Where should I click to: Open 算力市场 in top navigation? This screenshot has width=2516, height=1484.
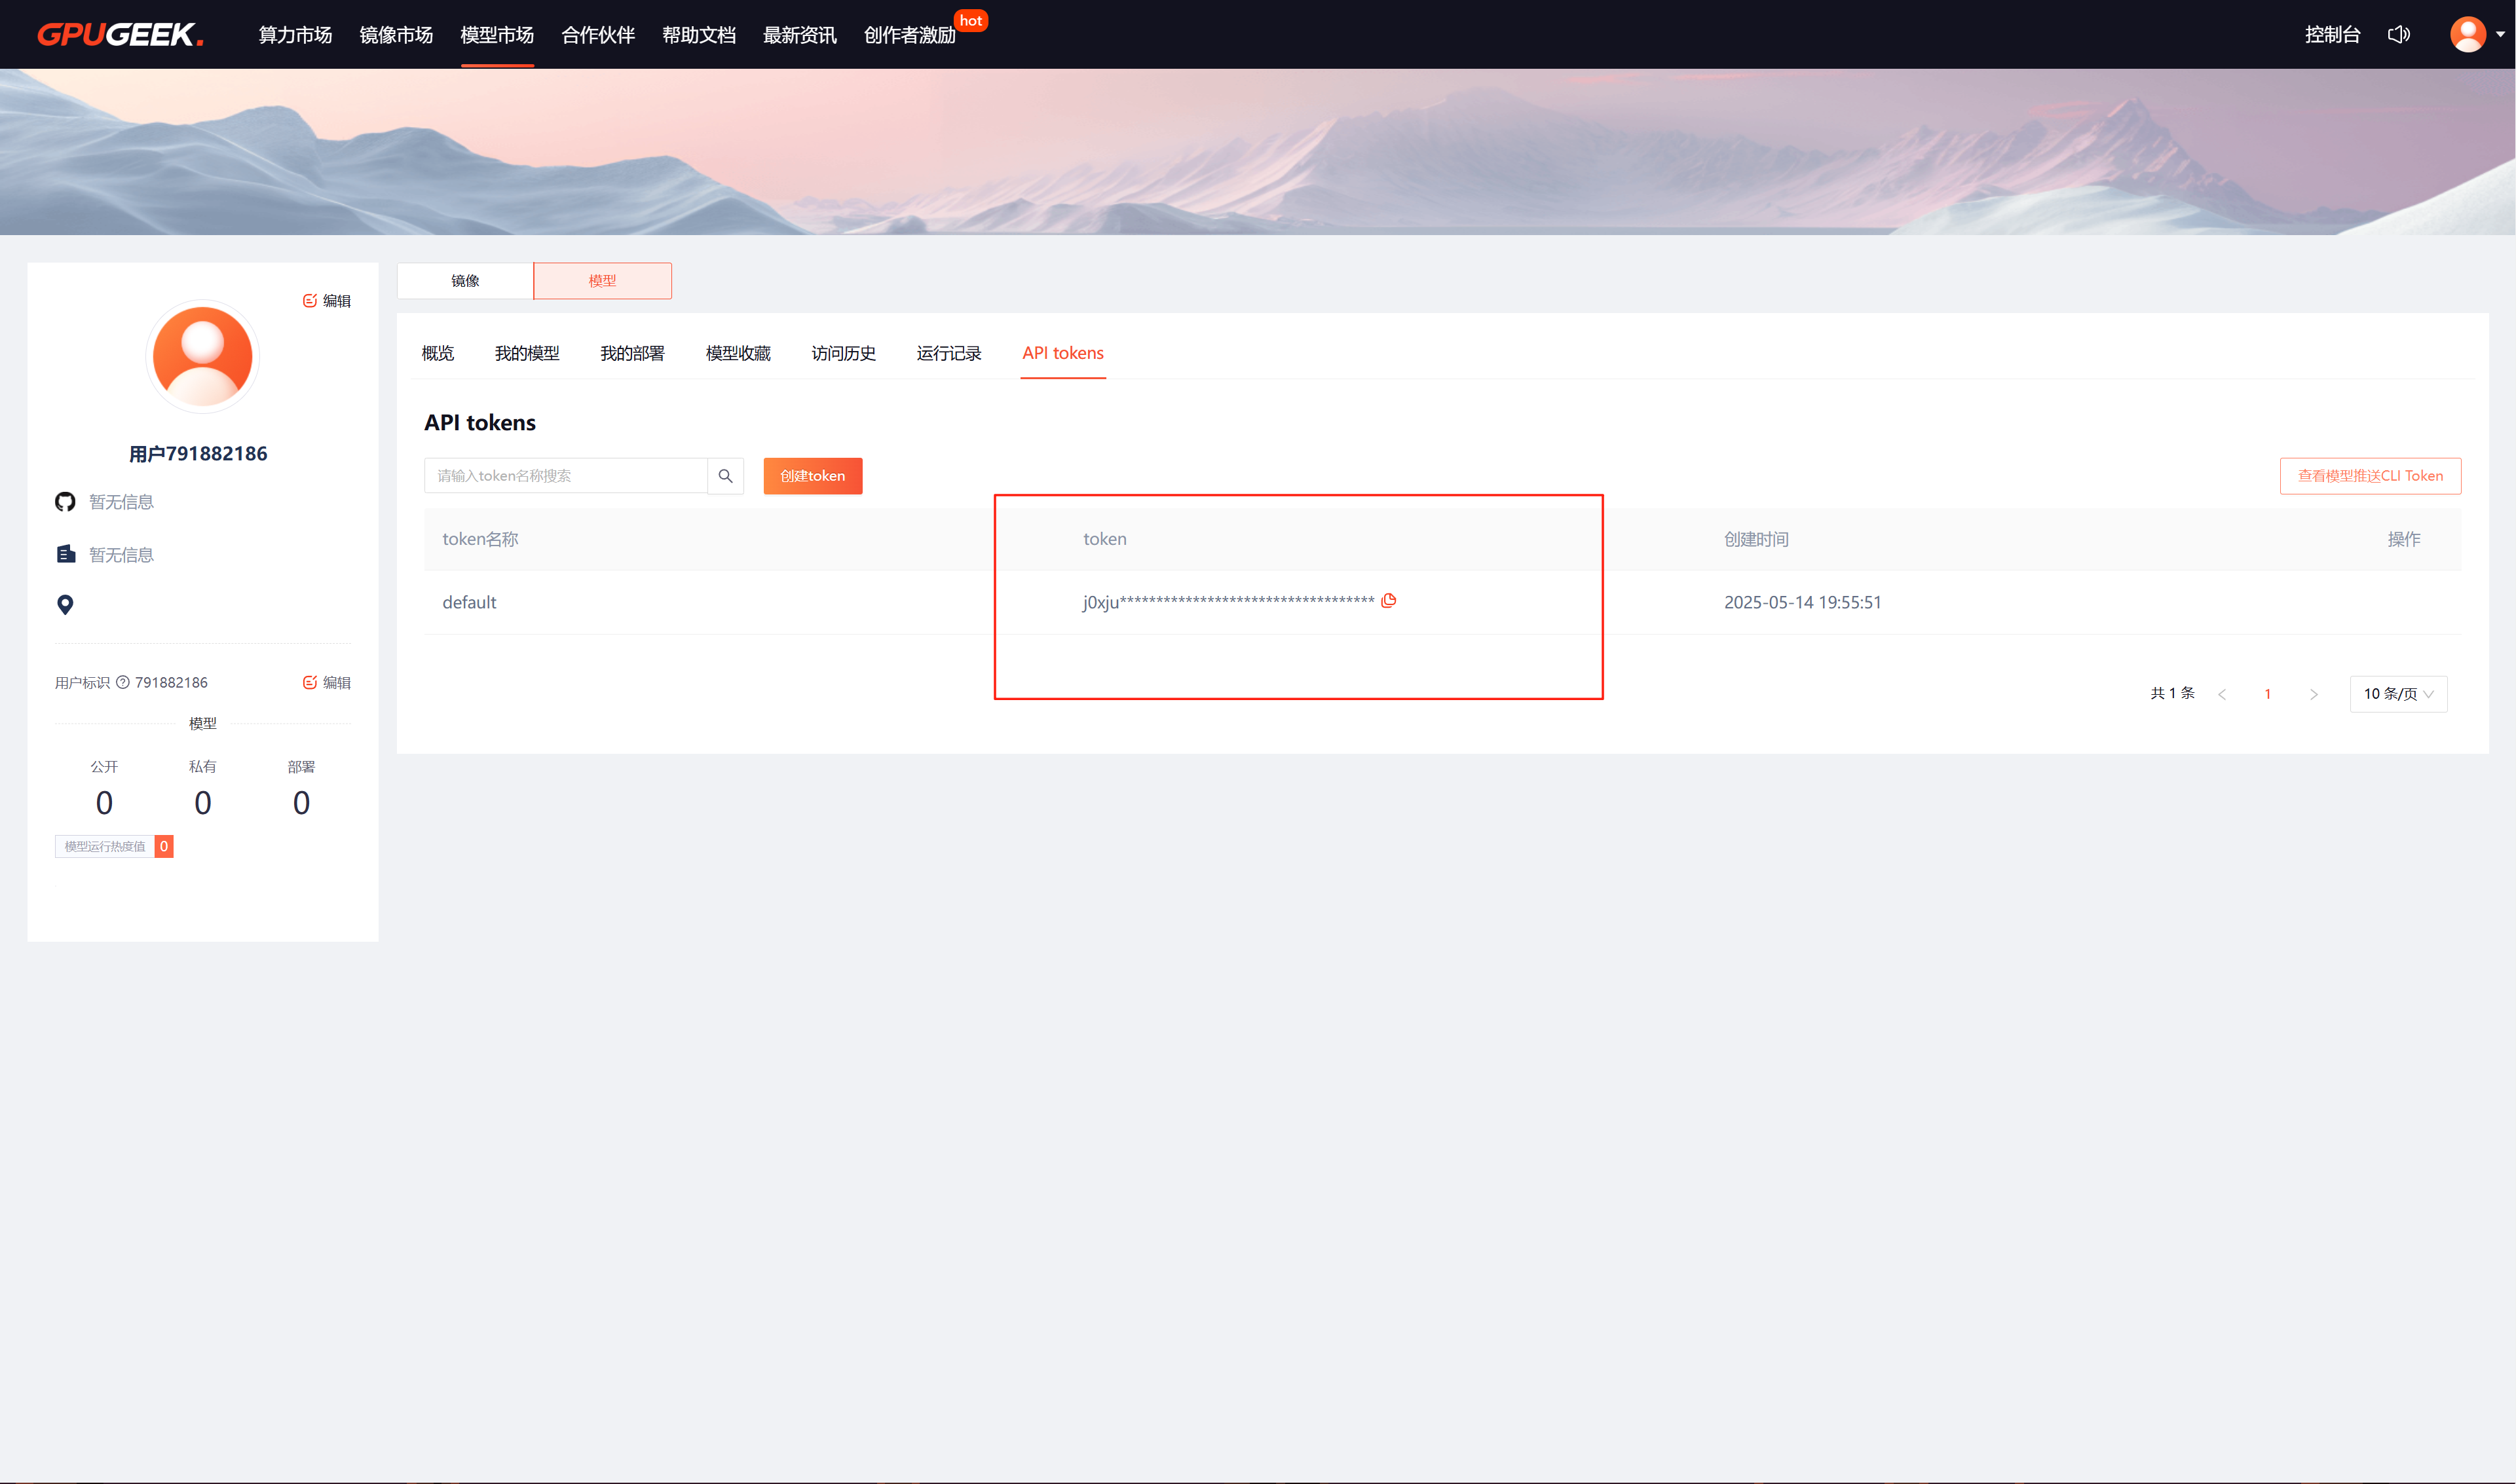click(x=295, y=35)
